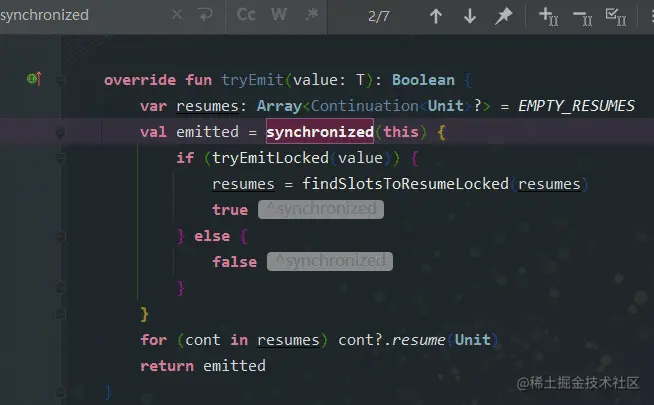Screen dimensions: 654x405
Task: Collapse the tryEmit function fold marker
Action: (61, 80)
